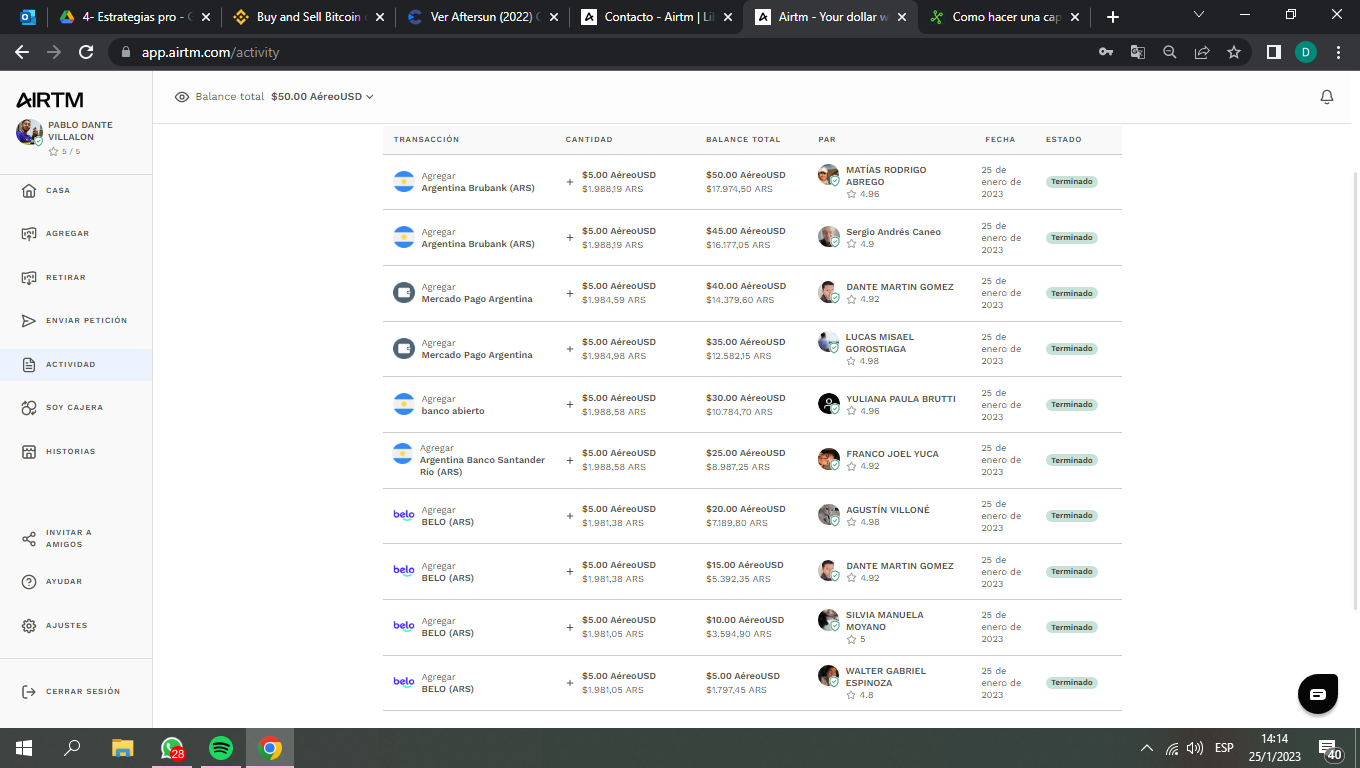Click Silvia Manuela Moyano peer name
Viewport: 1360px width, 768px height.
click(x=885, y=621)
